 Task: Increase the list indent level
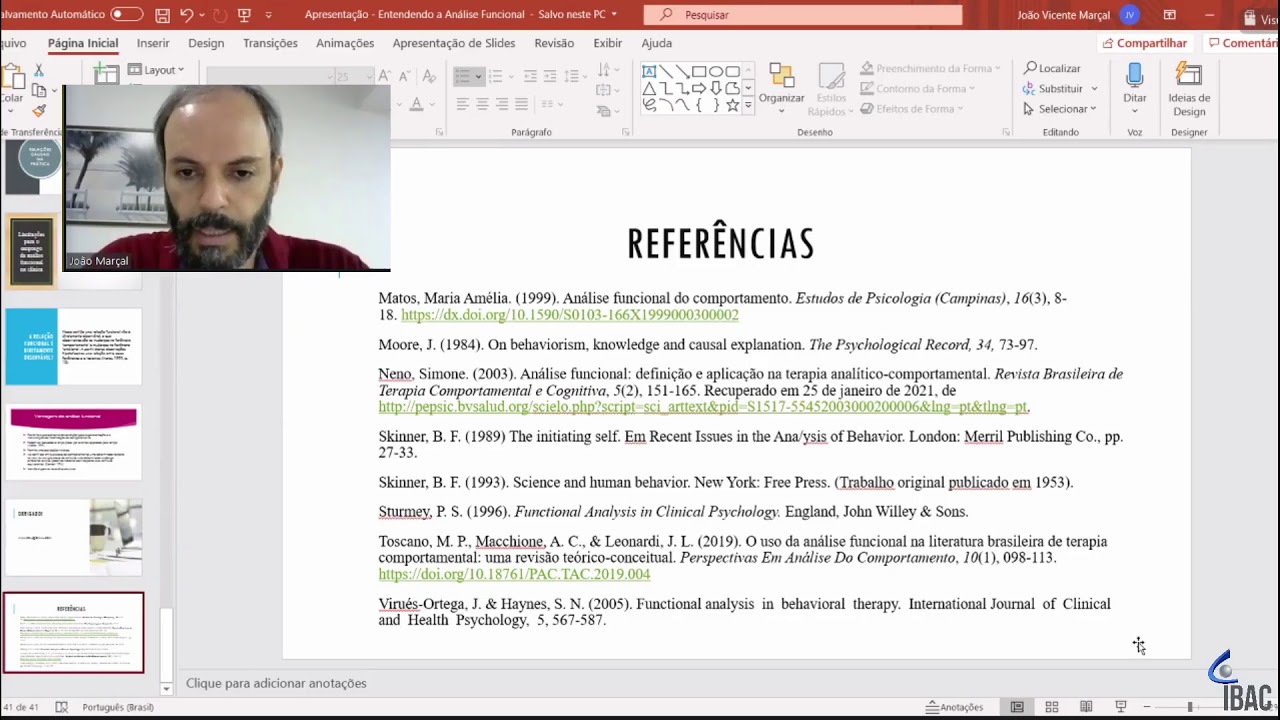point(551,76)
